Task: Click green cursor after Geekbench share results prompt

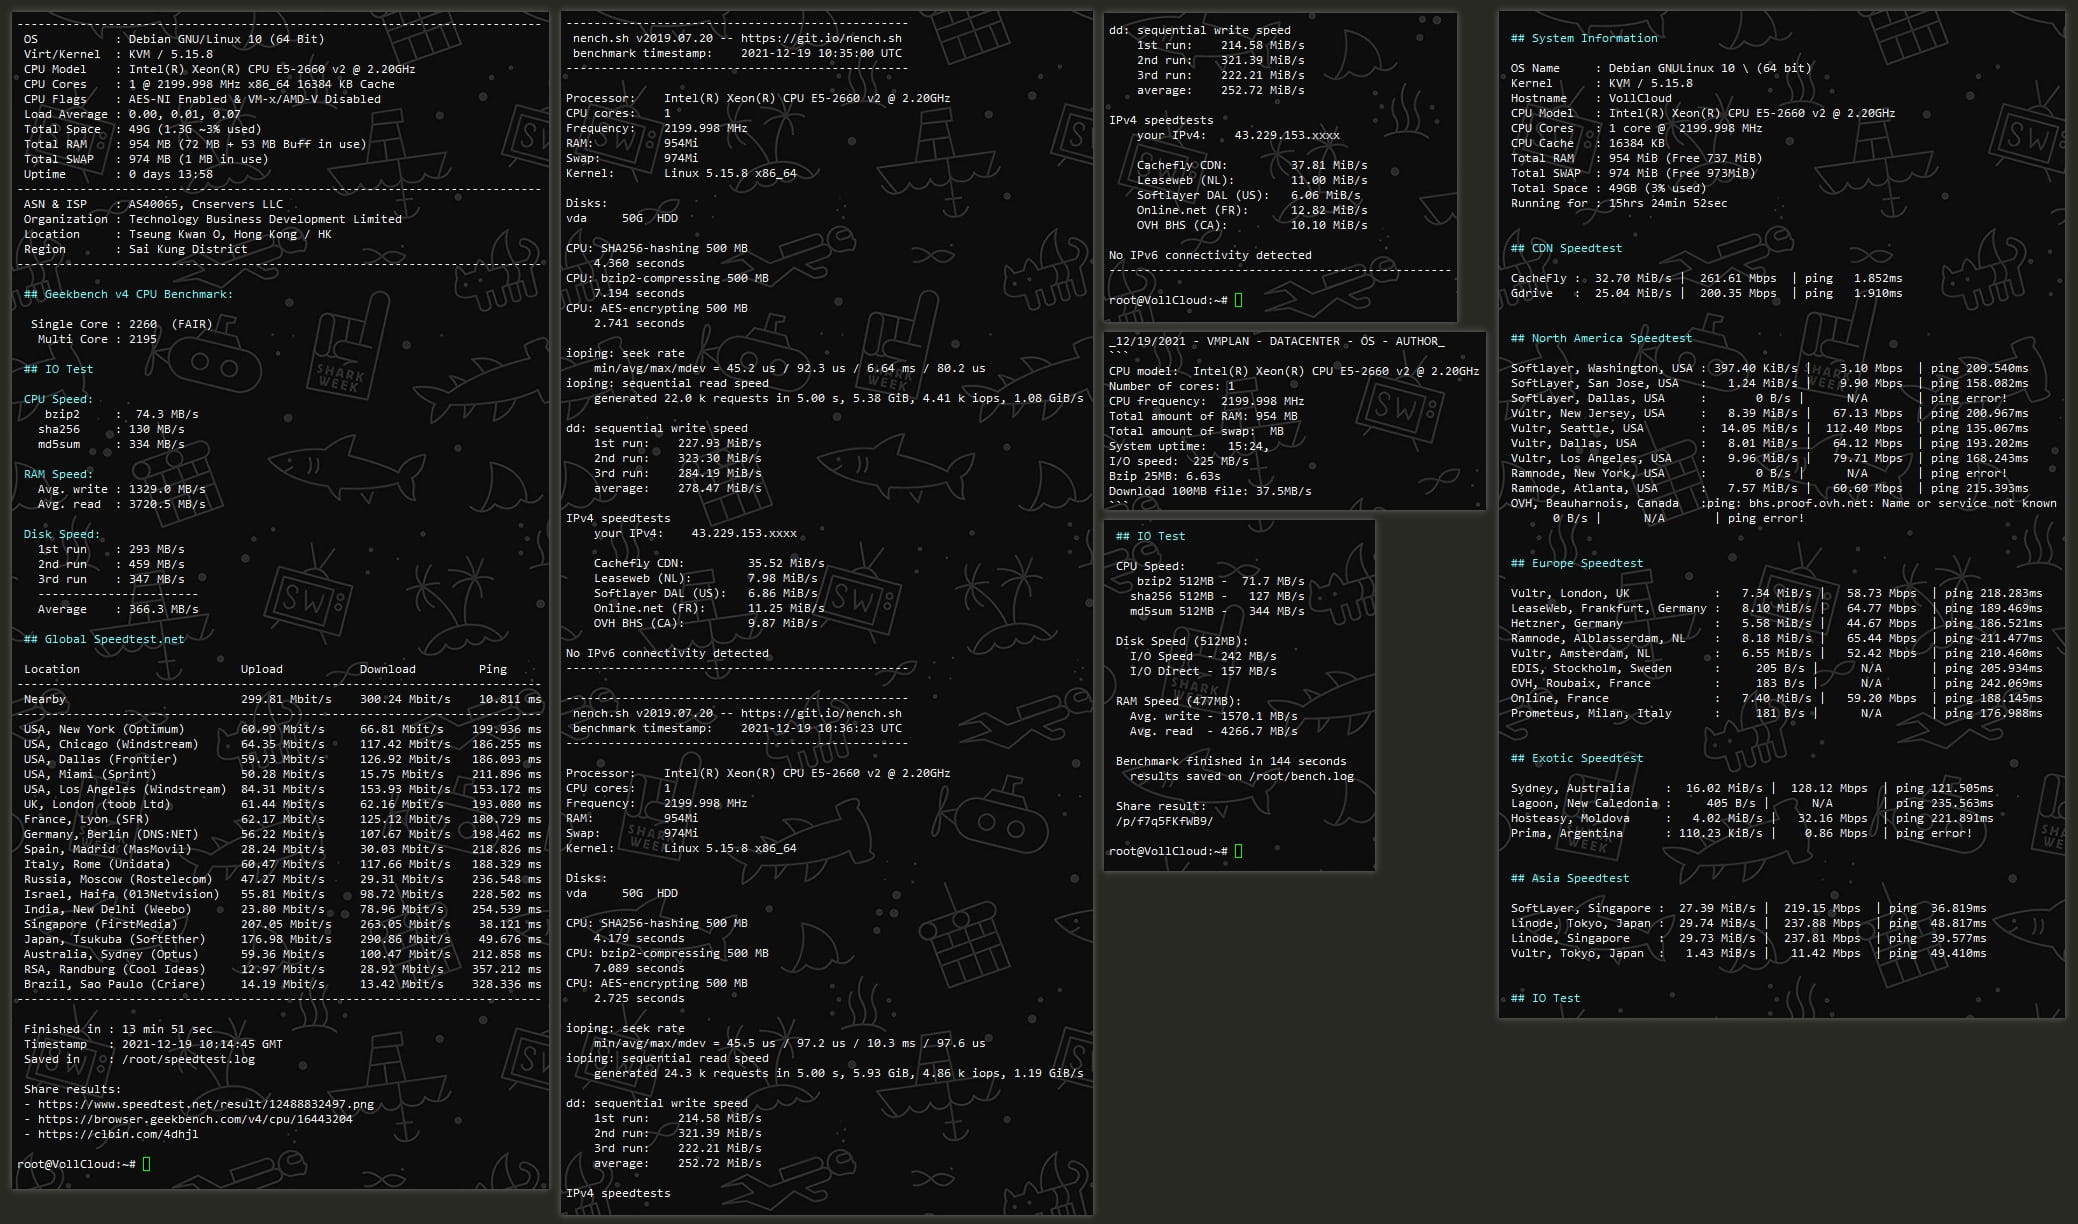Action: click(x=147, y=1164)
